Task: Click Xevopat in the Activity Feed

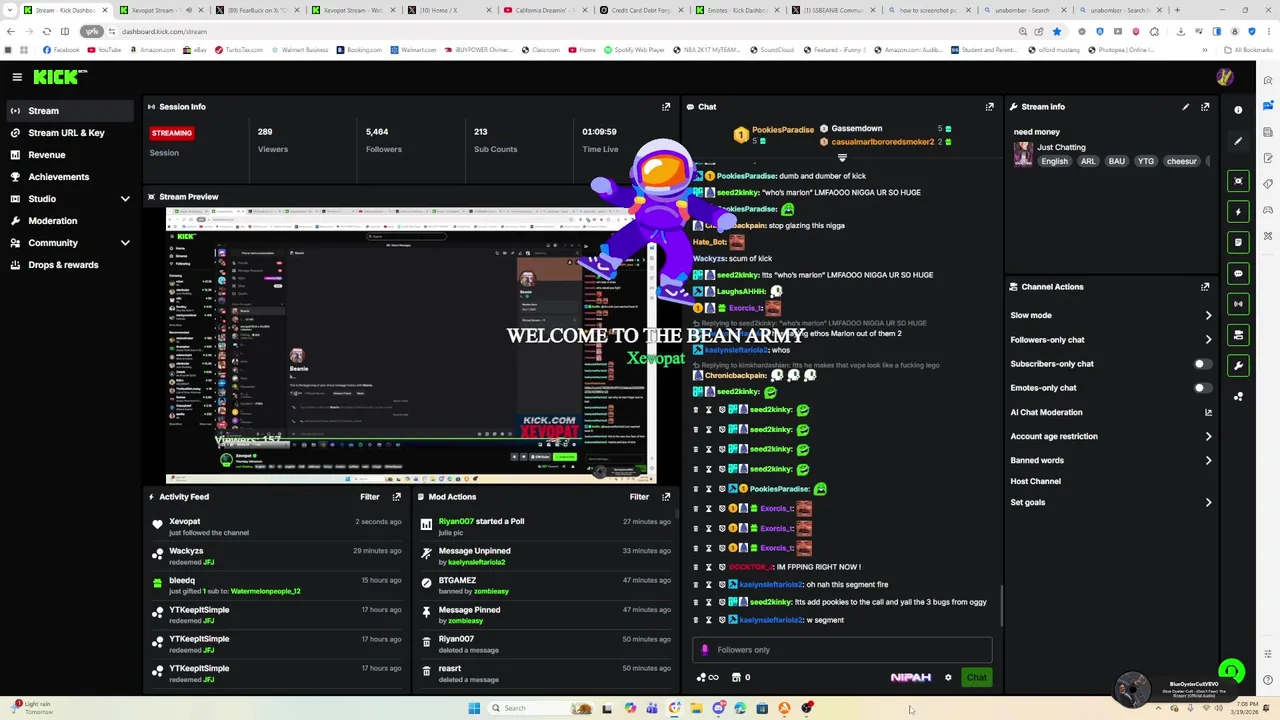Action: pyautogui.click(x=184, y=522)
